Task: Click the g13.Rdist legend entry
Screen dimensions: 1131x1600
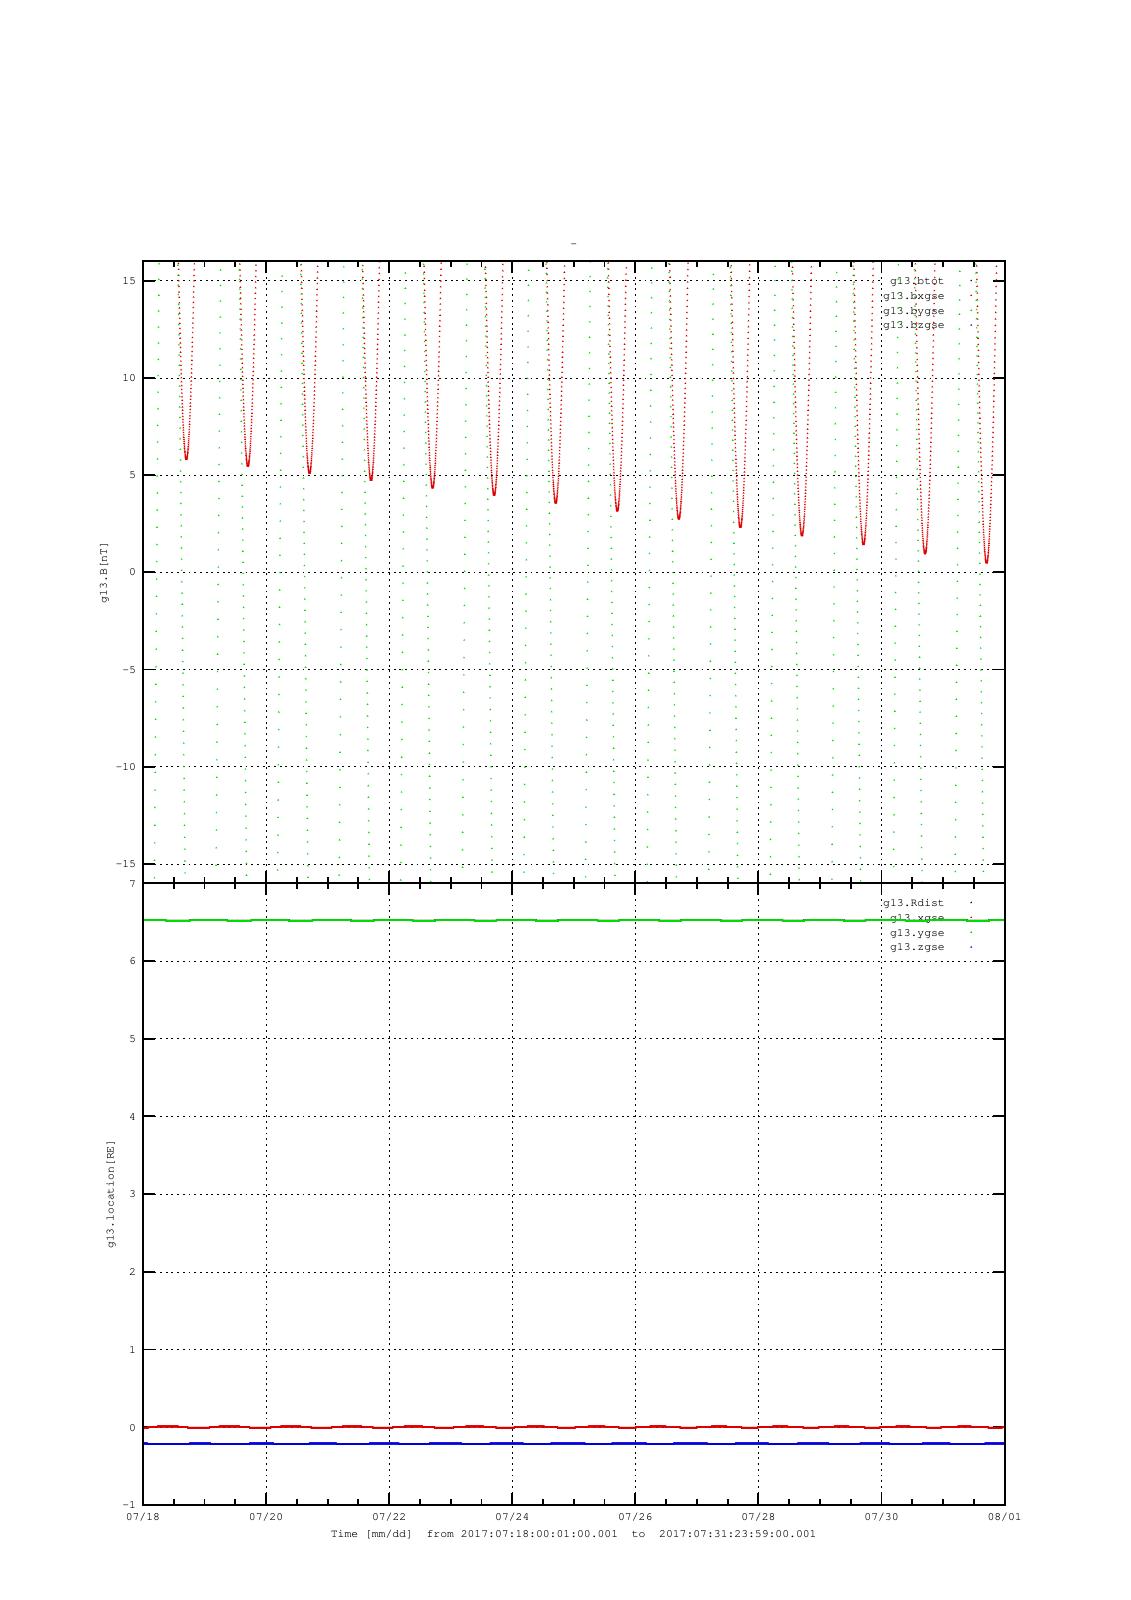Action: pyautogui.click(x=913, y=903)
